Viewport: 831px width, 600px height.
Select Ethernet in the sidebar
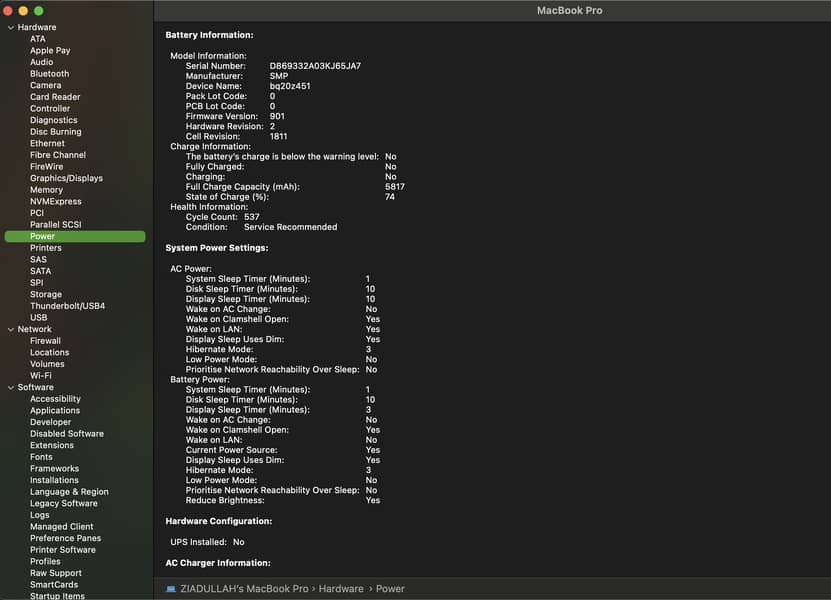tap(47, 144)
